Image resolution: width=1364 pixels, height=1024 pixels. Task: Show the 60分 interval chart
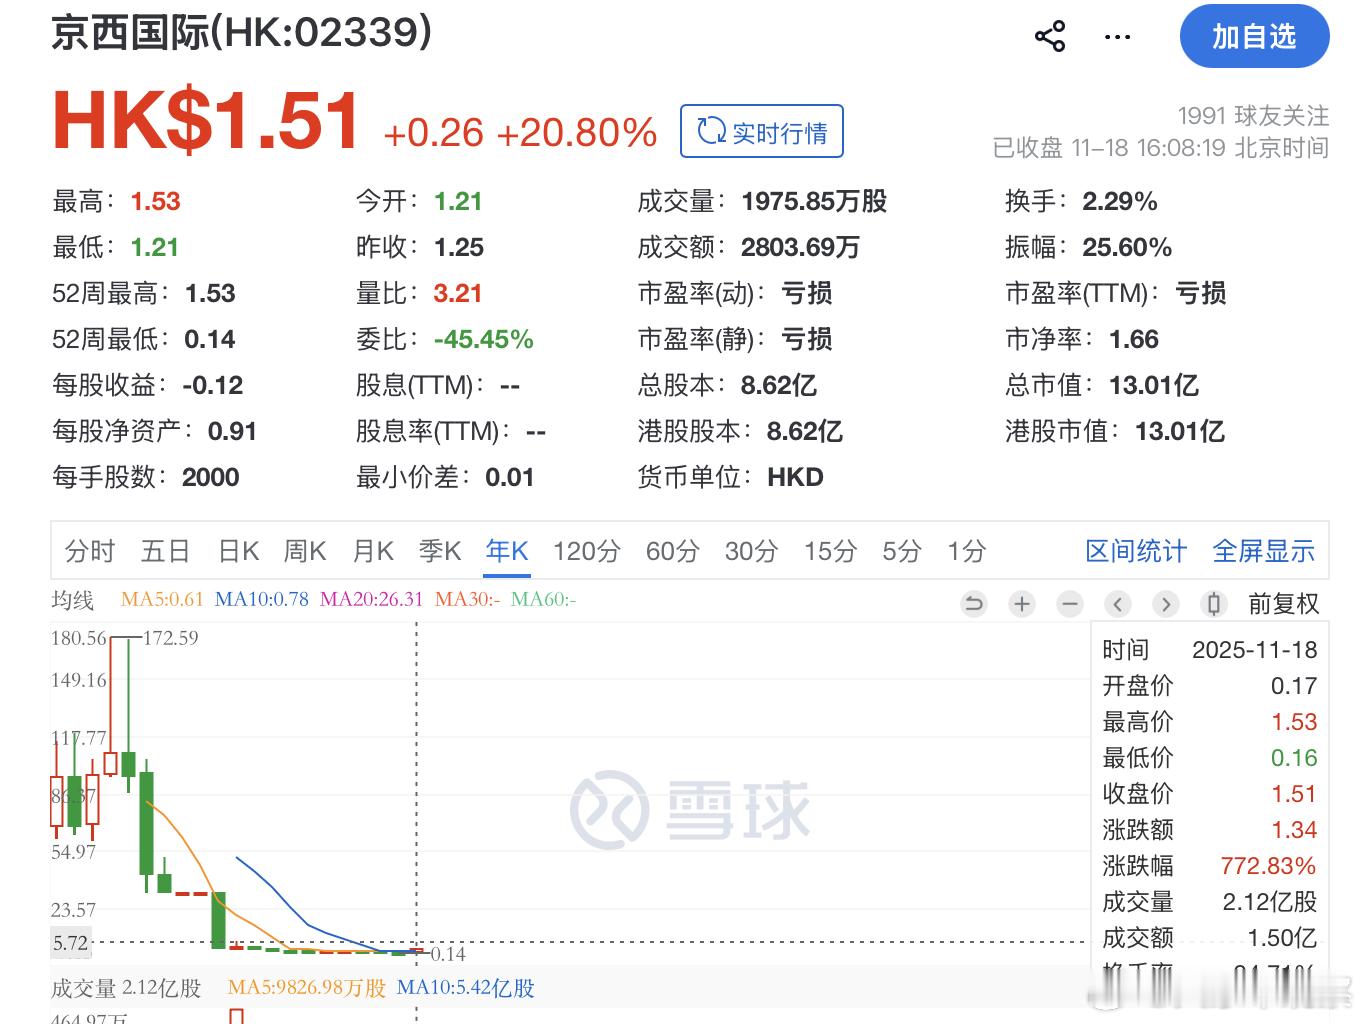click(672, 551)
